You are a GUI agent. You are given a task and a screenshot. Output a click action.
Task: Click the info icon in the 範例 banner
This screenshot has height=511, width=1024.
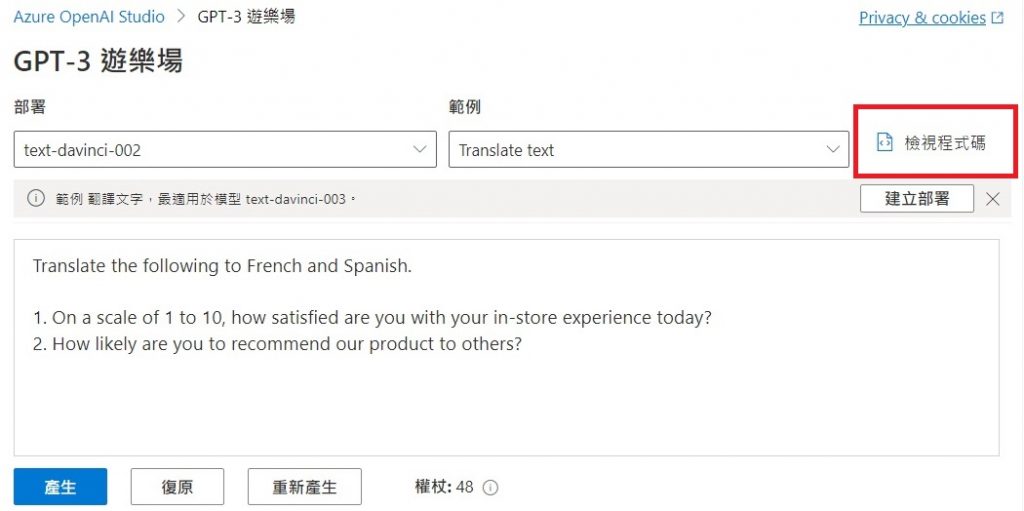tap(36, 199)
